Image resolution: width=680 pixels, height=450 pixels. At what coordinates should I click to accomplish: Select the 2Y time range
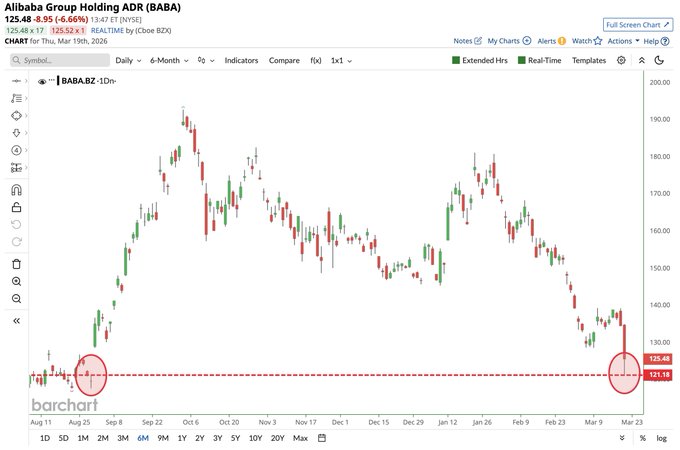coord(199,438)
